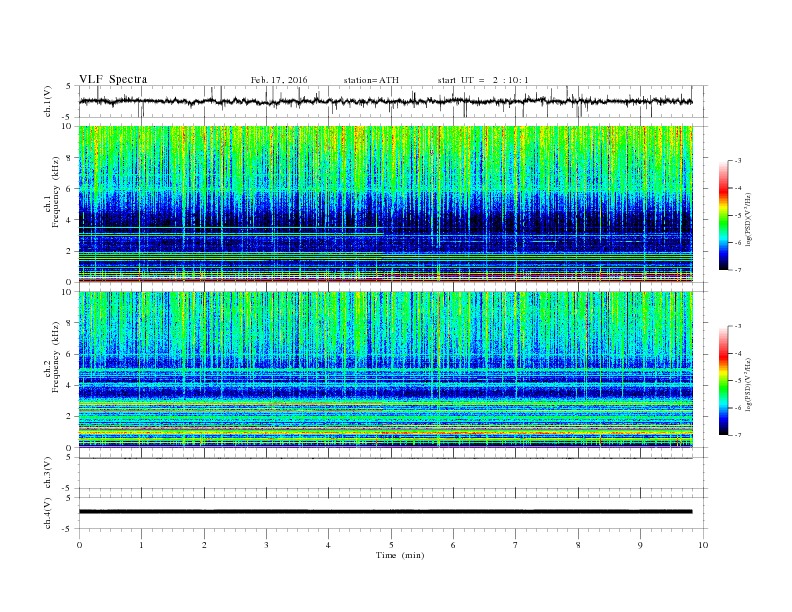Click the ch.1 spectrogram image

385,204
